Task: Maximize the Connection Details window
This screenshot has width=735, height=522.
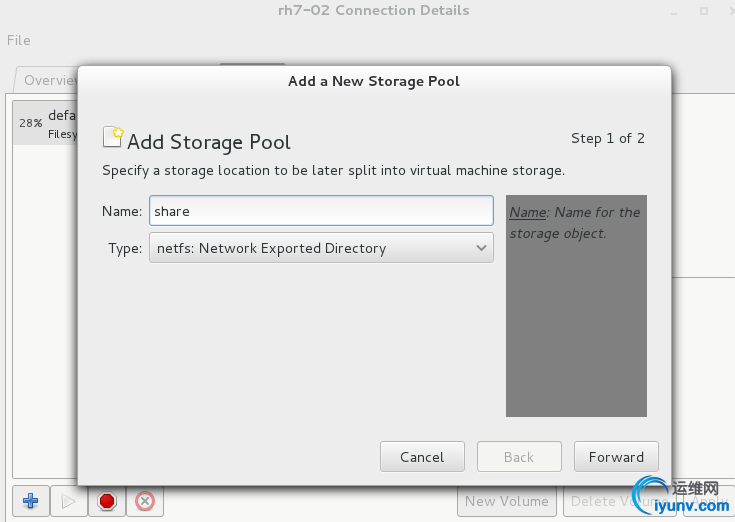Action: pyautogui.click(x=704, y=11)
